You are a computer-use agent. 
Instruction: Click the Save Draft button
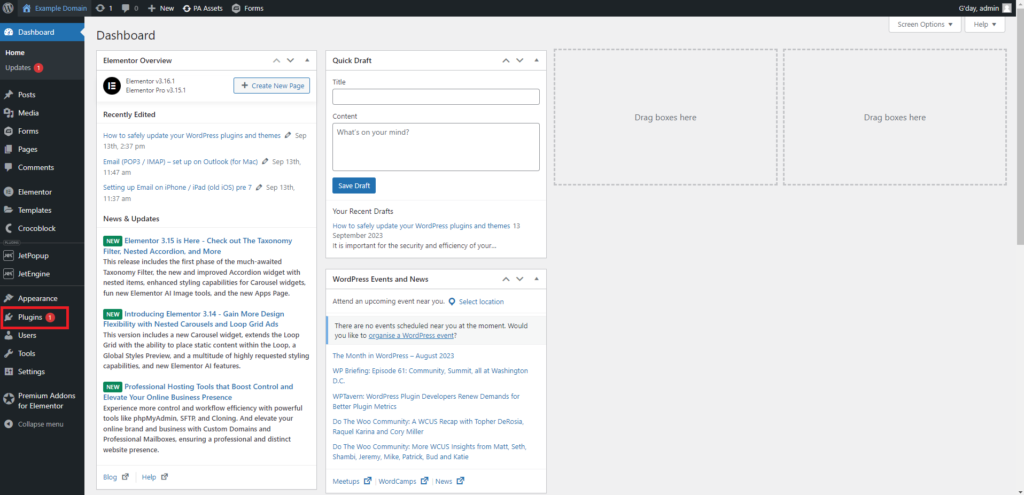(354, 185)
